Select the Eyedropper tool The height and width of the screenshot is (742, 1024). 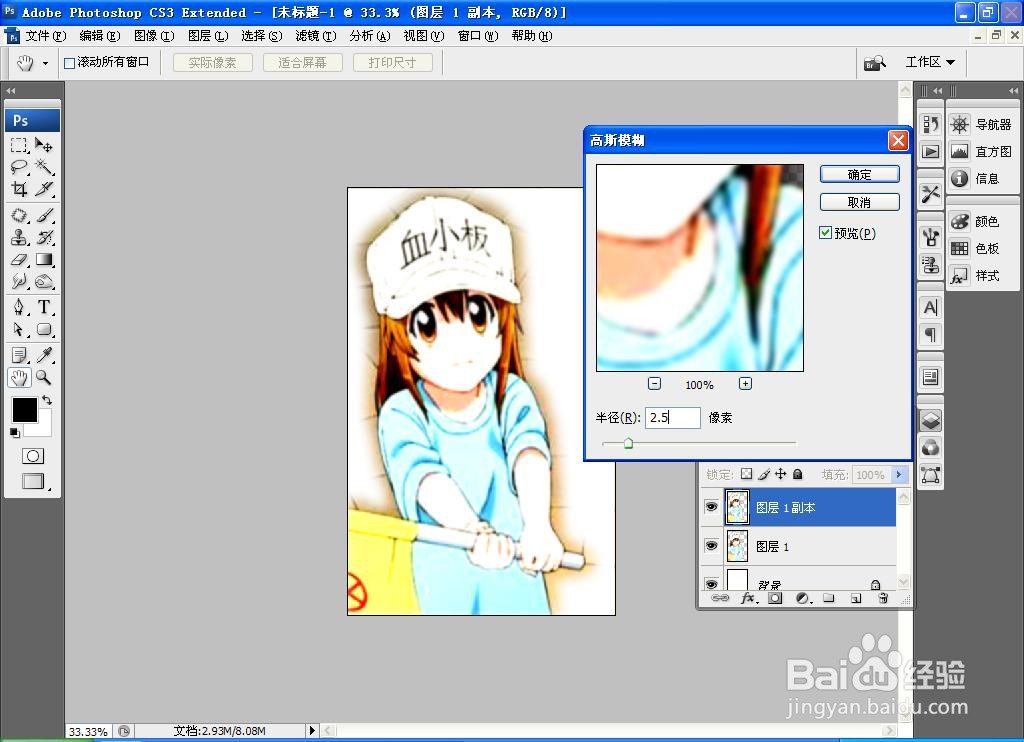click(44, 355)
